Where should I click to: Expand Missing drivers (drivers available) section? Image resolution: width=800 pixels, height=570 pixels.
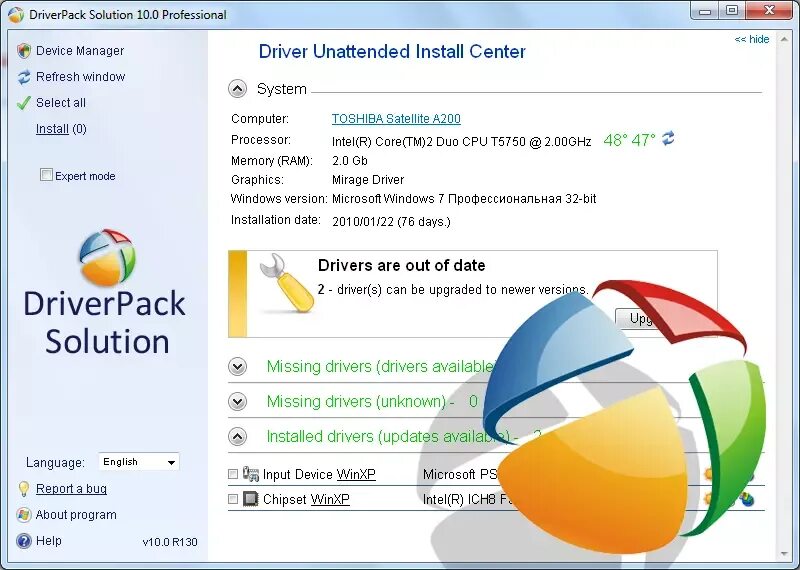[x=237, y=366]
